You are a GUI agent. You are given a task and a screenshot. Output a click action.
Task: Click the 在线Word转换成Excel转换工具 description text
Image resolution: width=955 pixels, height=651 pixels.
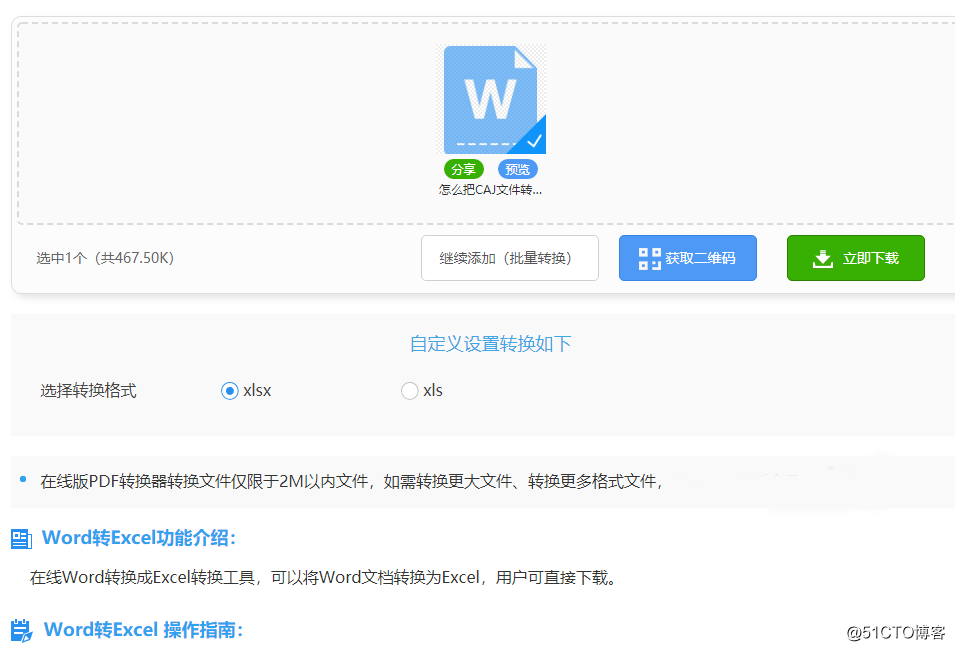click(x=324, y=577)
